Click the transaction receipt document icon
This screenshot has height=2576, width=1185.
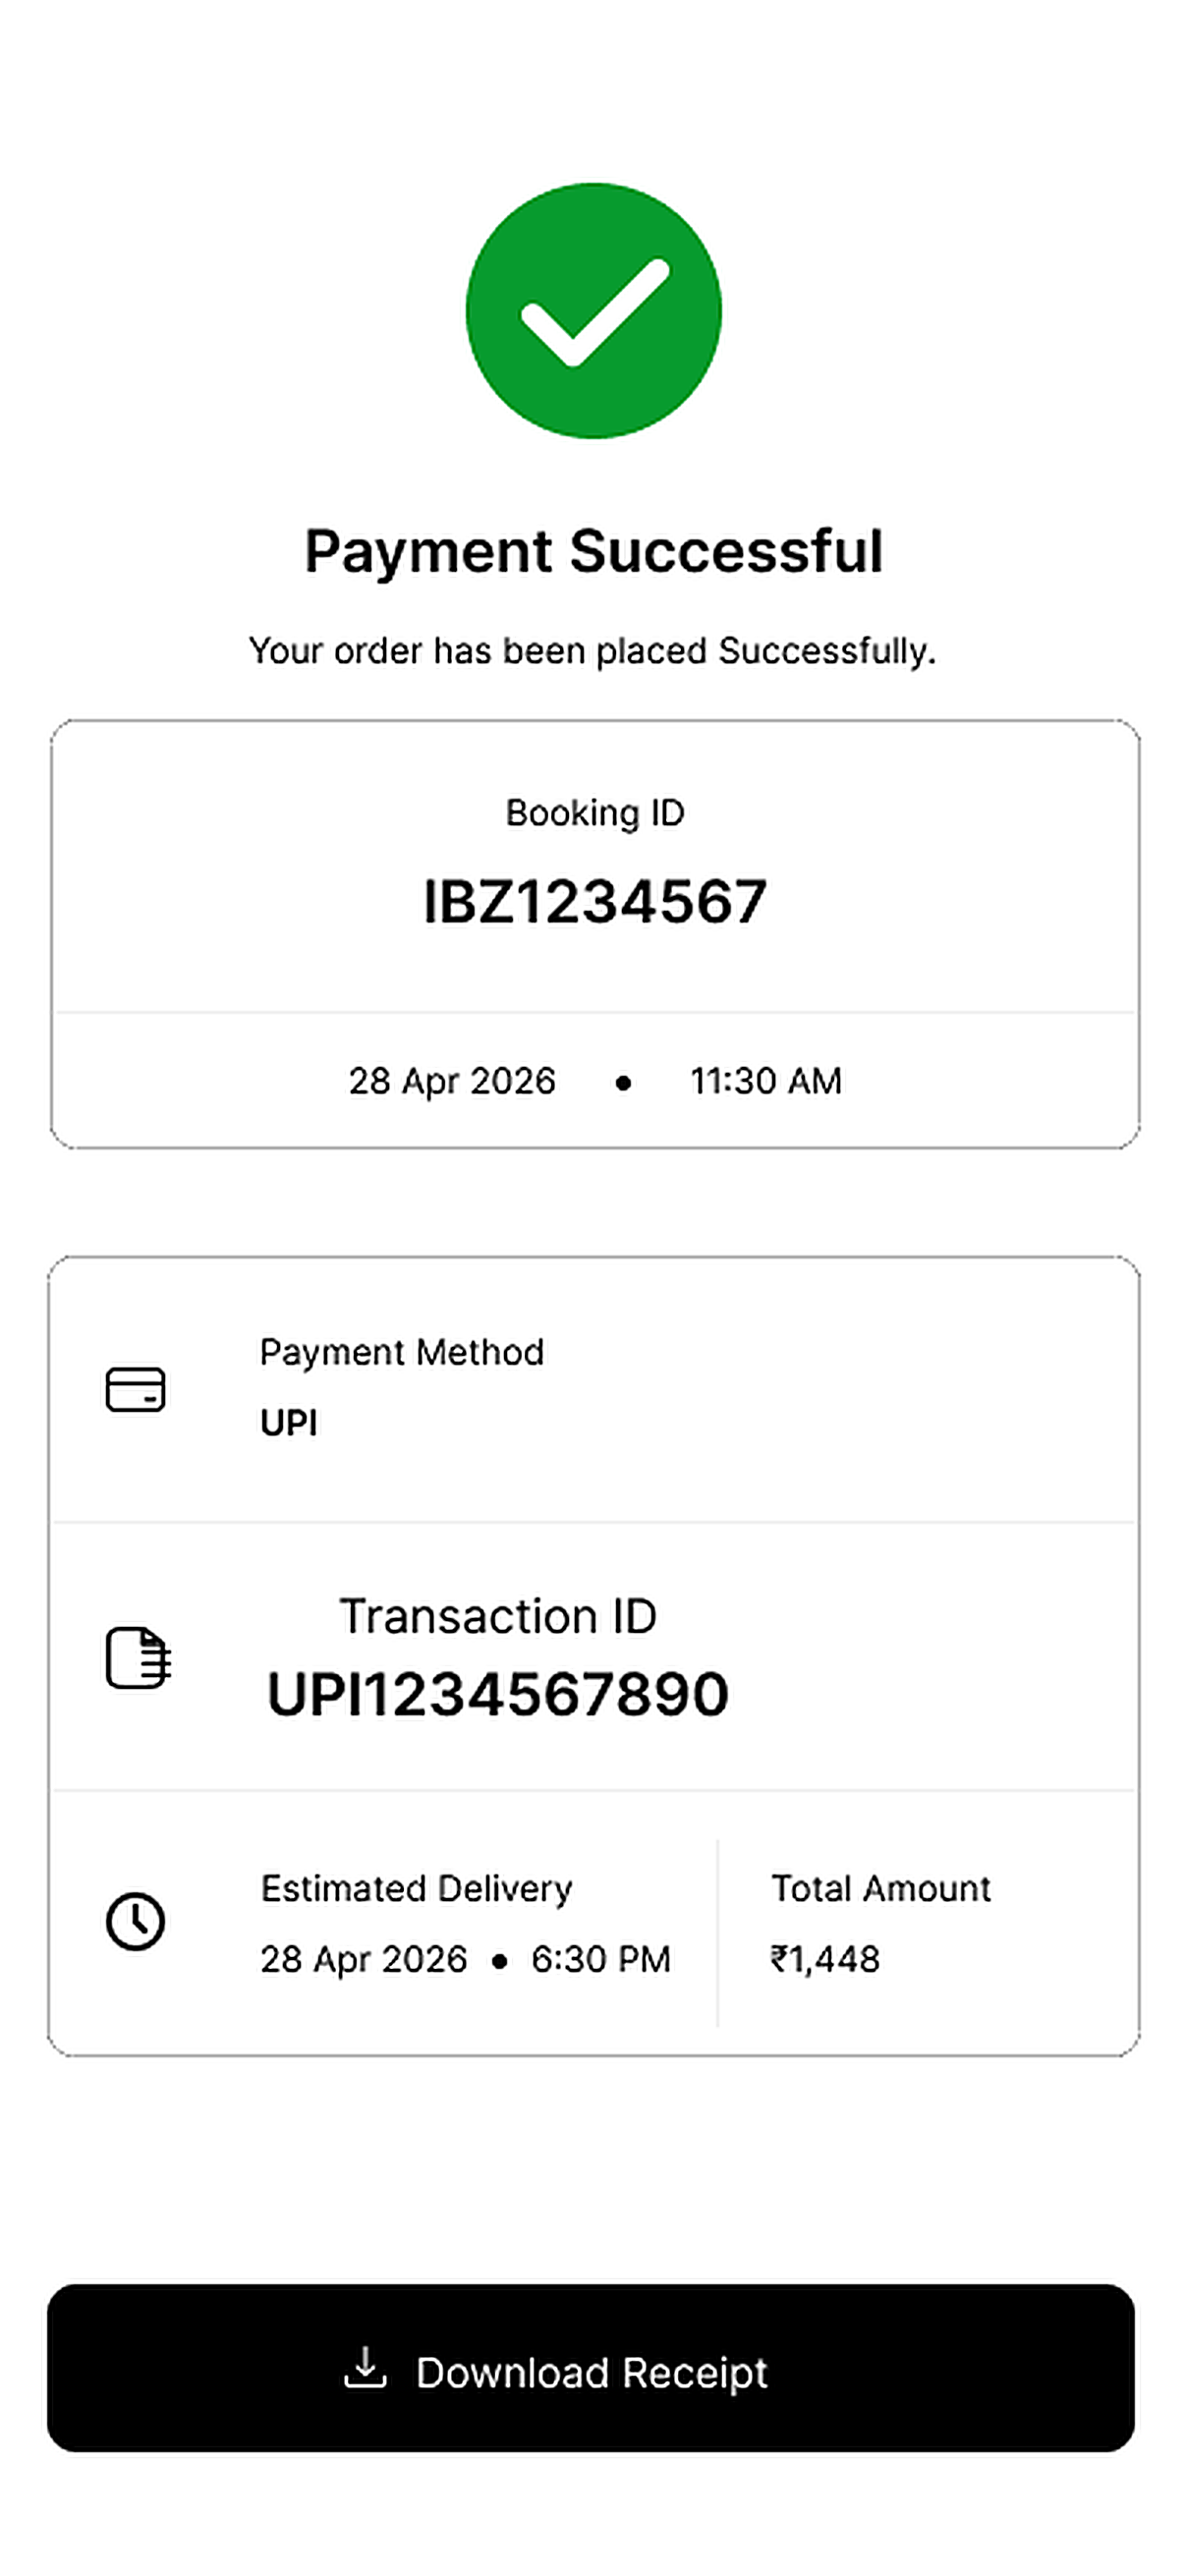138,1657
